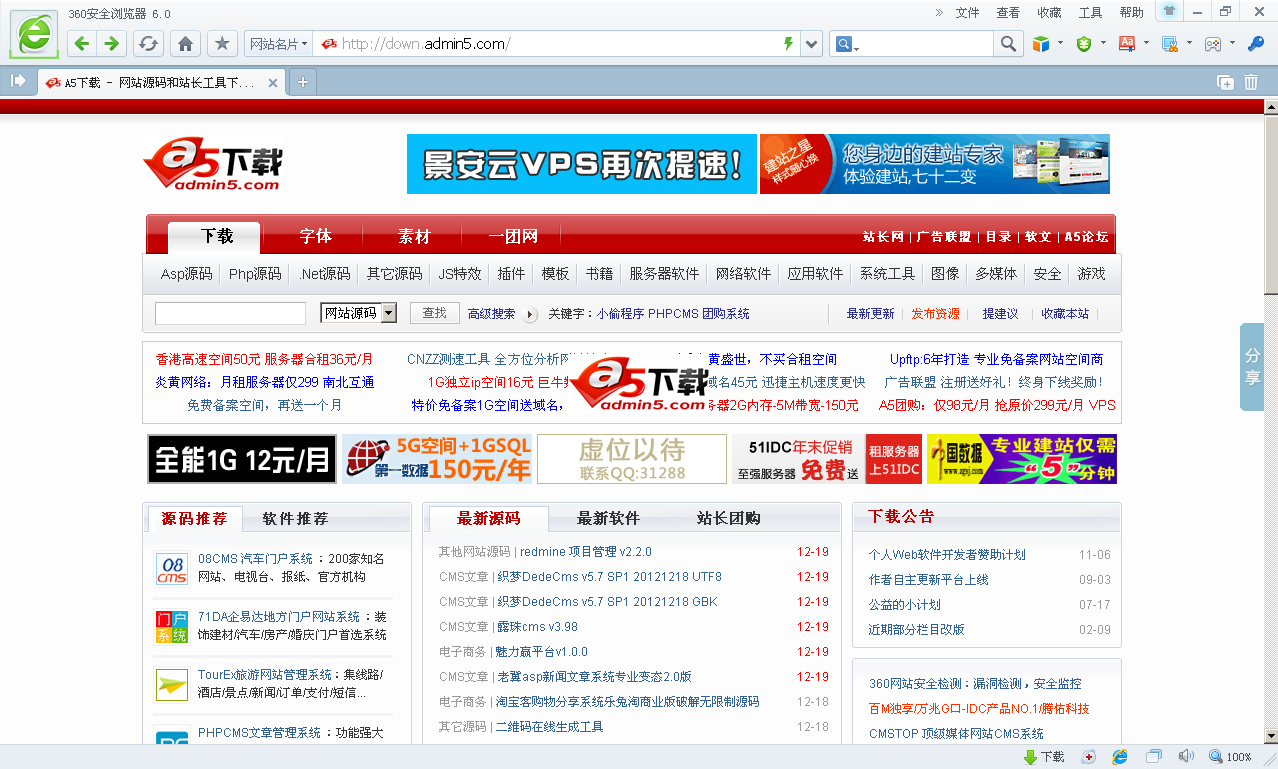The image size is (1278, 769).
Task: Expand the dropdown beside translate icon
Action: [1146, 43]
